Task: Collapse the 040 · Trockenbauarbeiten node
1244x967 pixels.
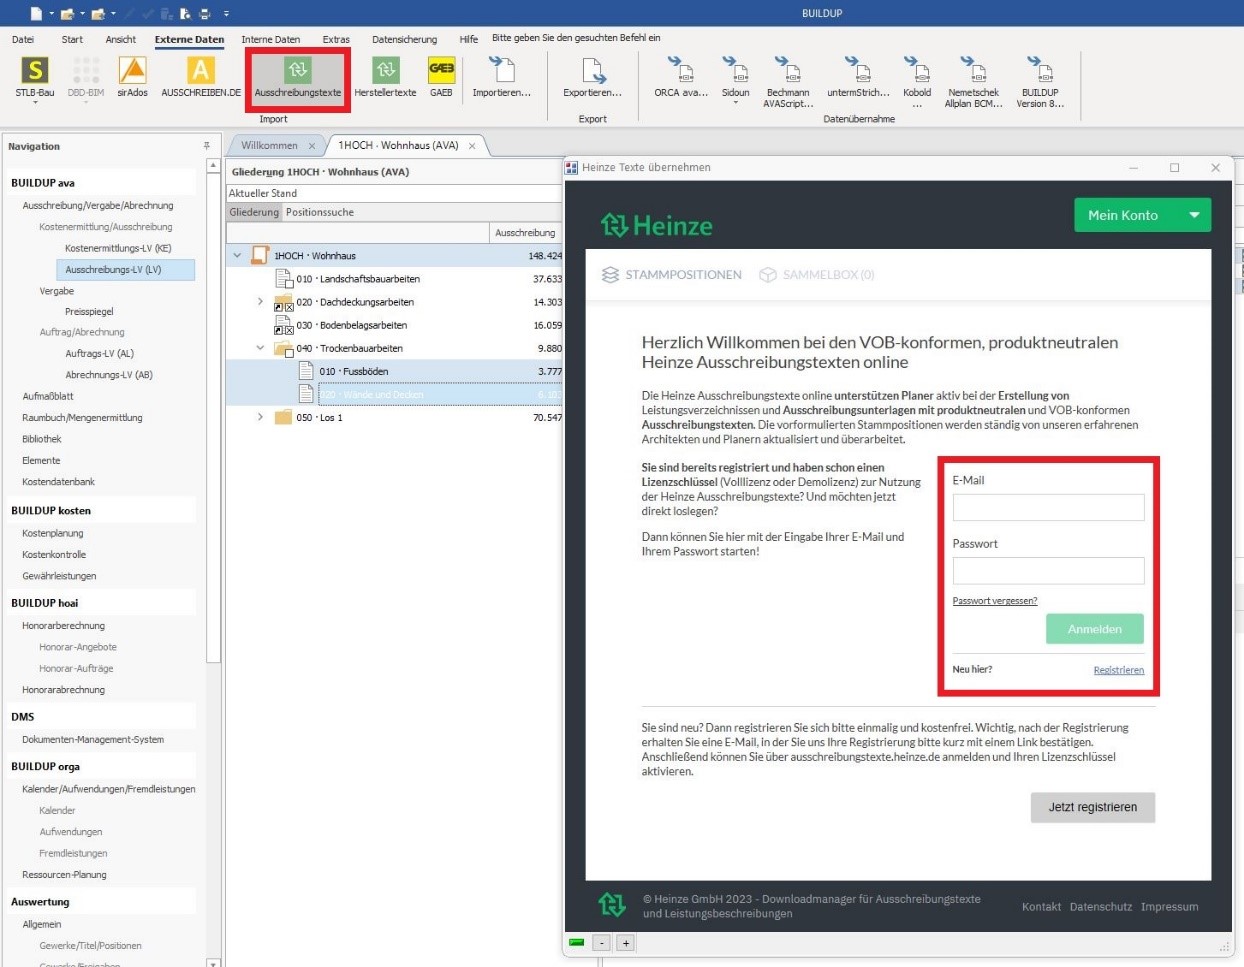Action: tap(260, 348)
